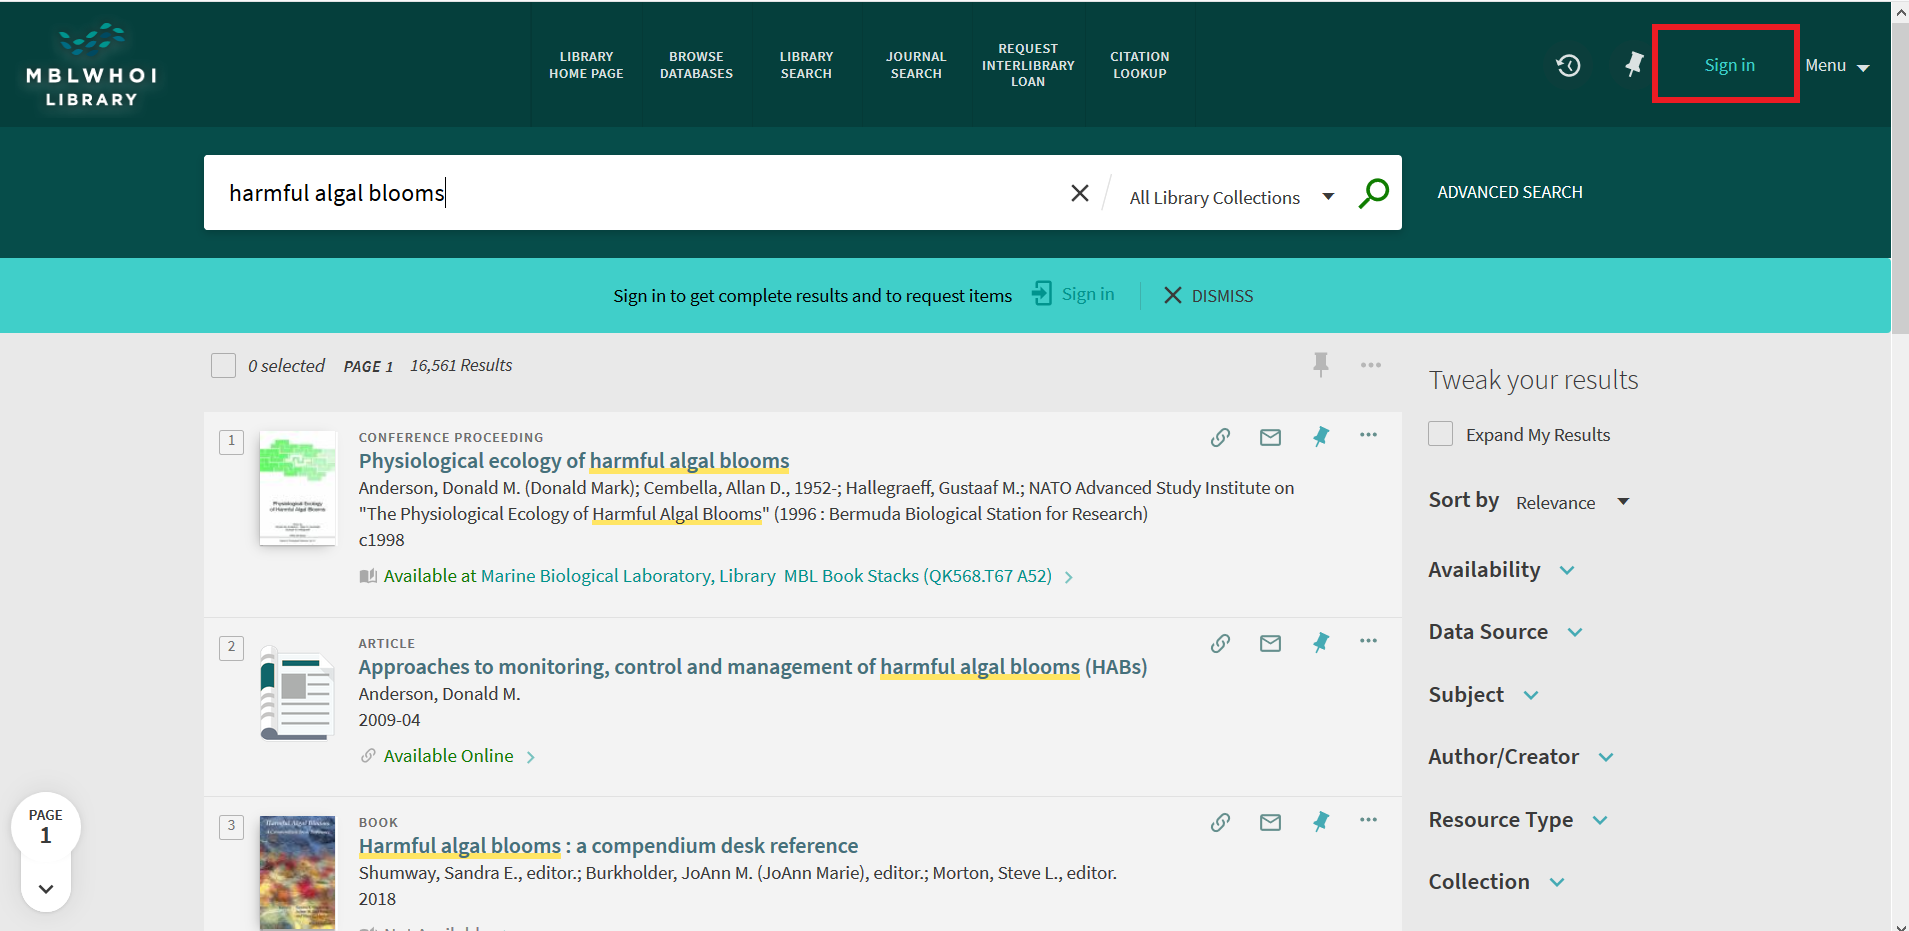The width and height of the screenshot is (1909, 931).
Task: Pin the Physiological ecology result
Action: [1321, 437]
